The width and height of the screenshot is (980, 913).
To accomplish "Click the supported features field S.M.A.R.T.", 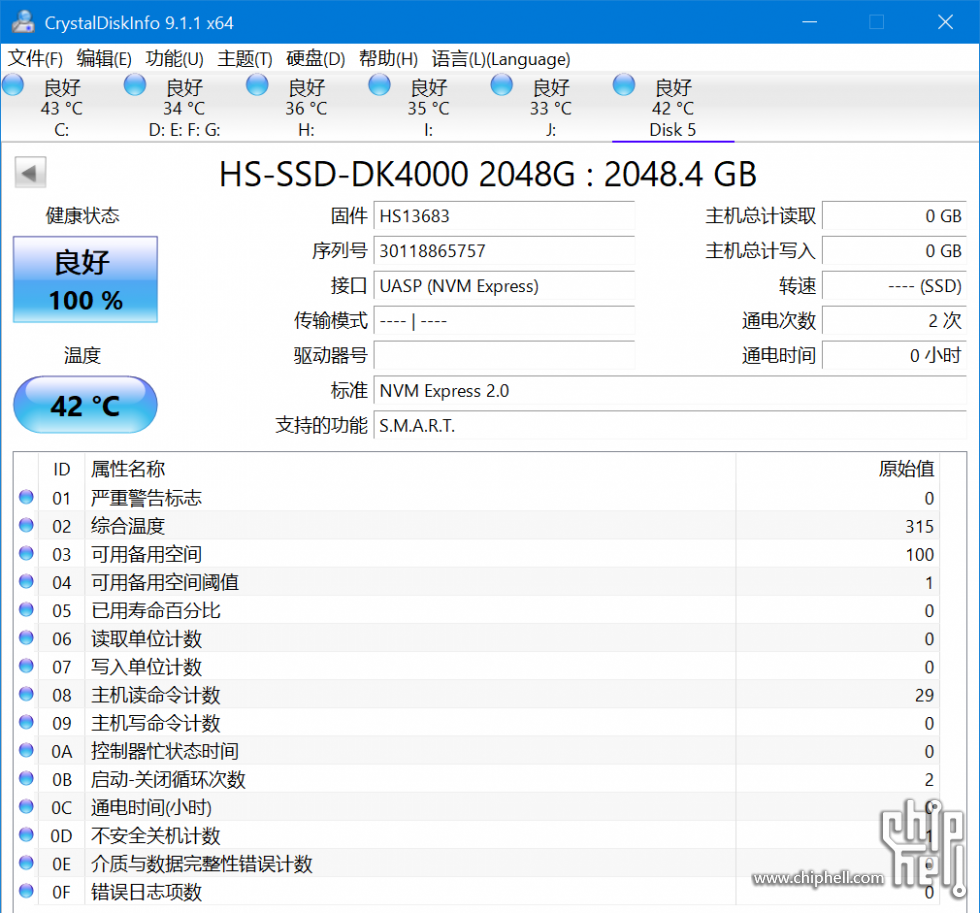I will click(670, 426).
